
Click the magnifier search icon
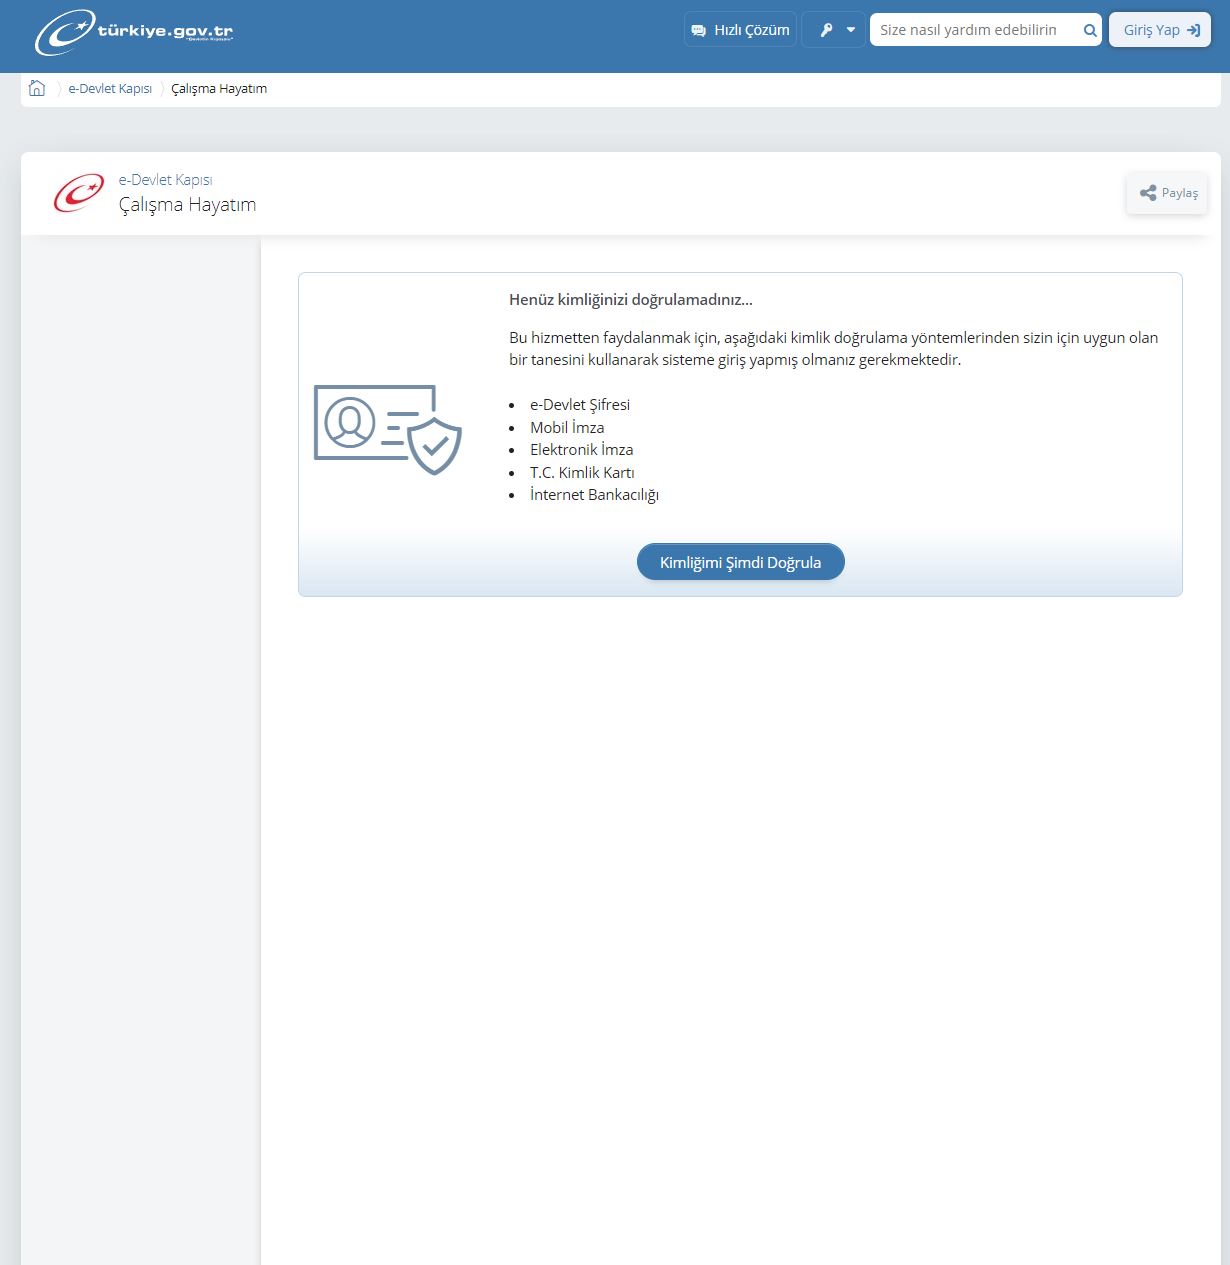(1090, 30)
